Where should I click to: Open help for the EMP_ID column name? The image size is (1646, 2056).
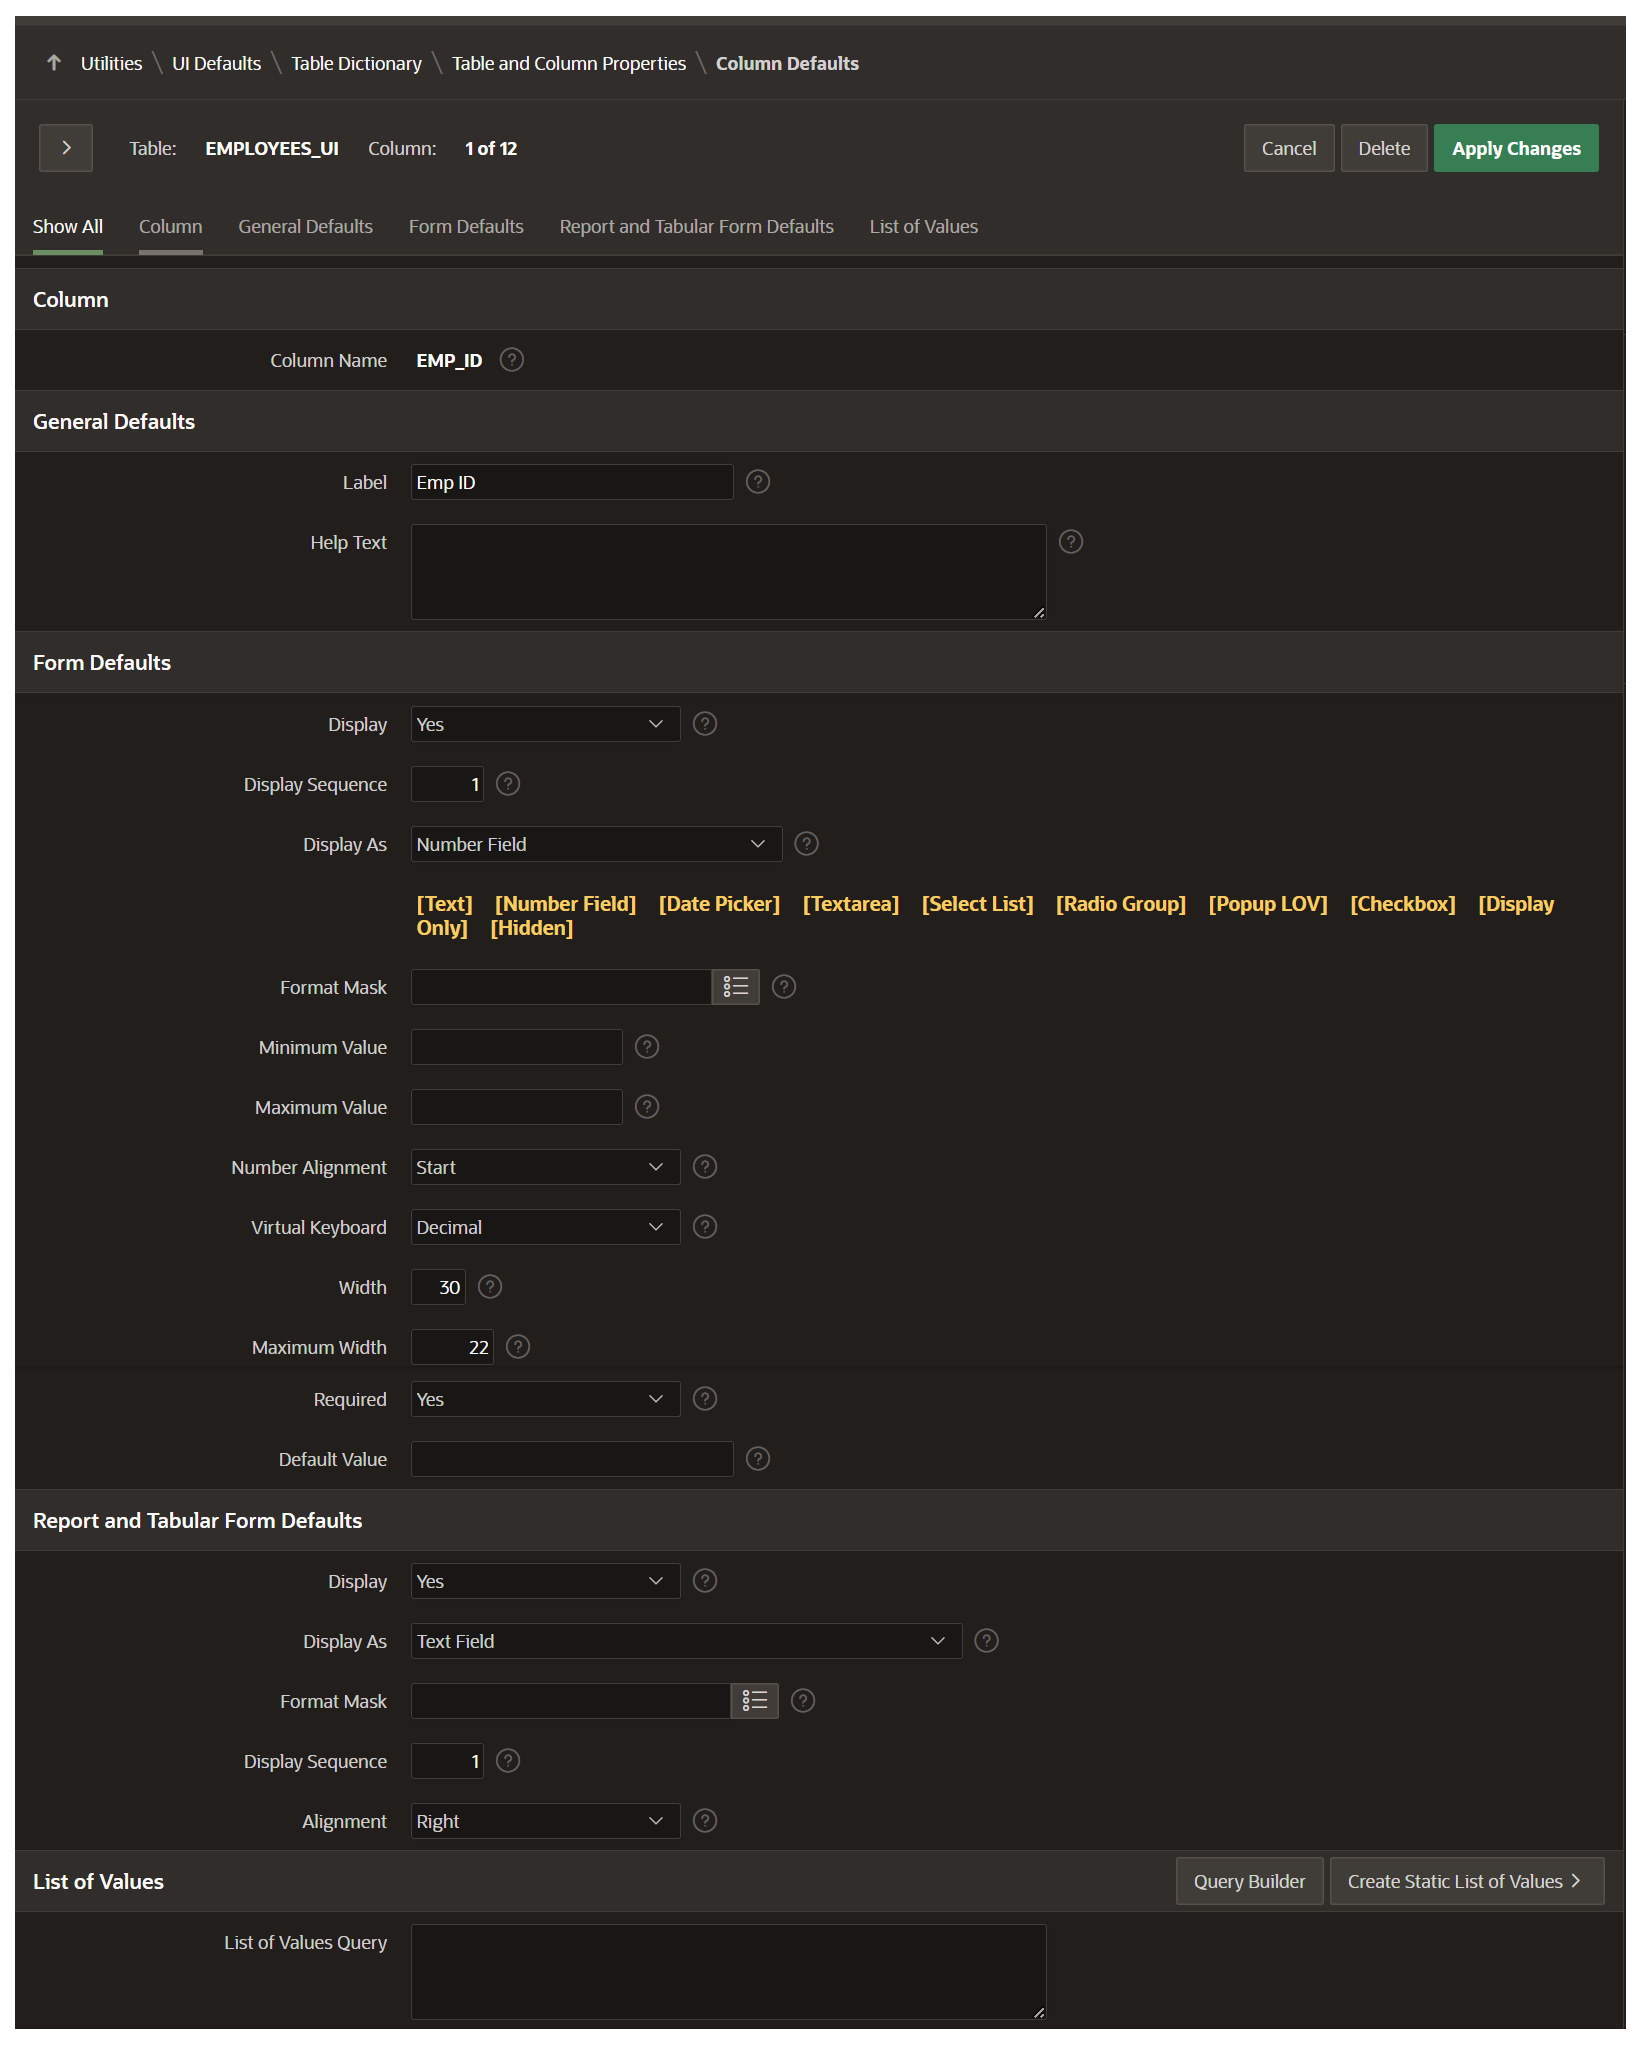[x=511, y=360]
